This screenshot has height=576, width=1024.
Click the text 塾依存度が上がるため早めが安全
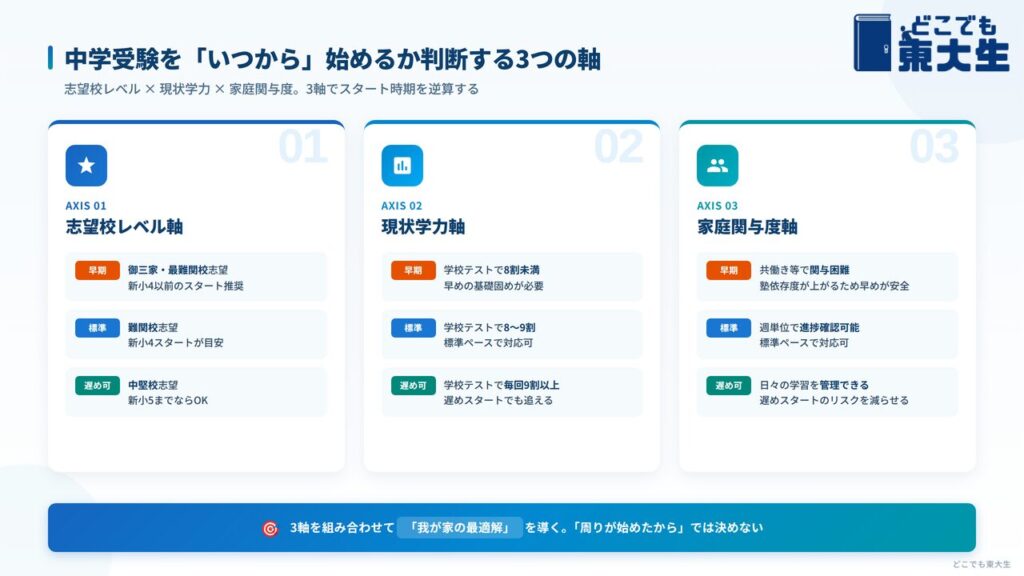tap(835, 286)
